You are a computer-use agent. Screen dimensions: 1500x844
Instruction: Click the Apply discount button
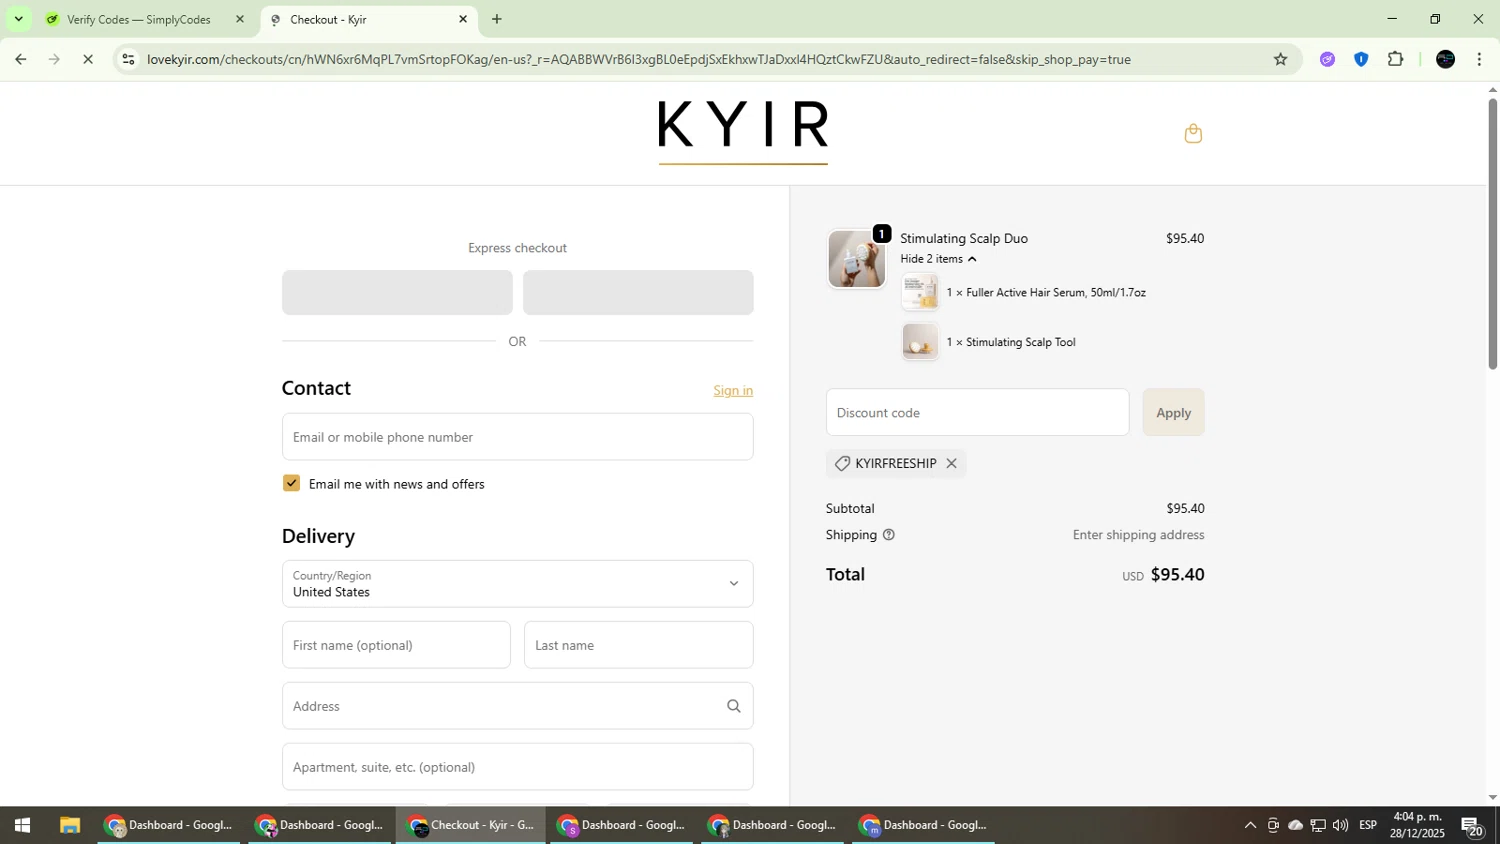point(1173,412)
